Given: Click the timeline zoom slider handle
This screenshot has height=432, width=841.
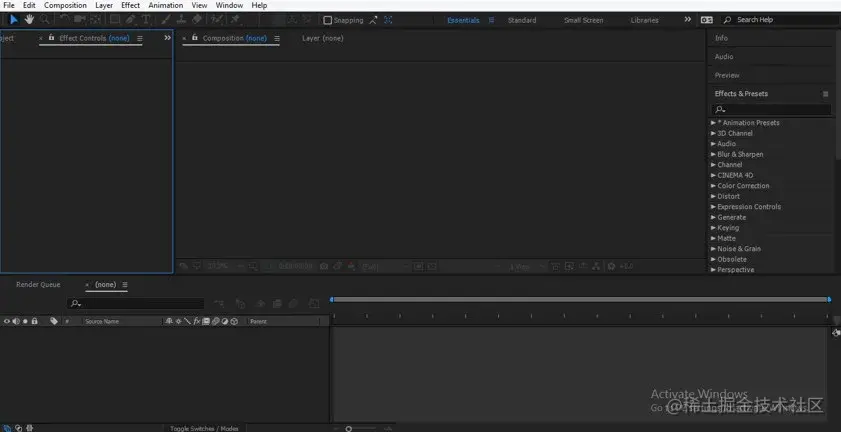Looking at the screenshot, I should coord(349,429).
